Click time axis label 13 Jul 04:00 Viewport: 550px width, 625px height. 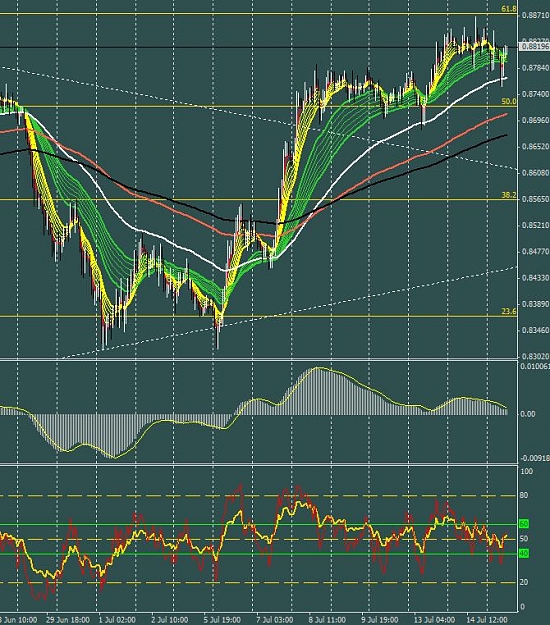tap(435, 620)
